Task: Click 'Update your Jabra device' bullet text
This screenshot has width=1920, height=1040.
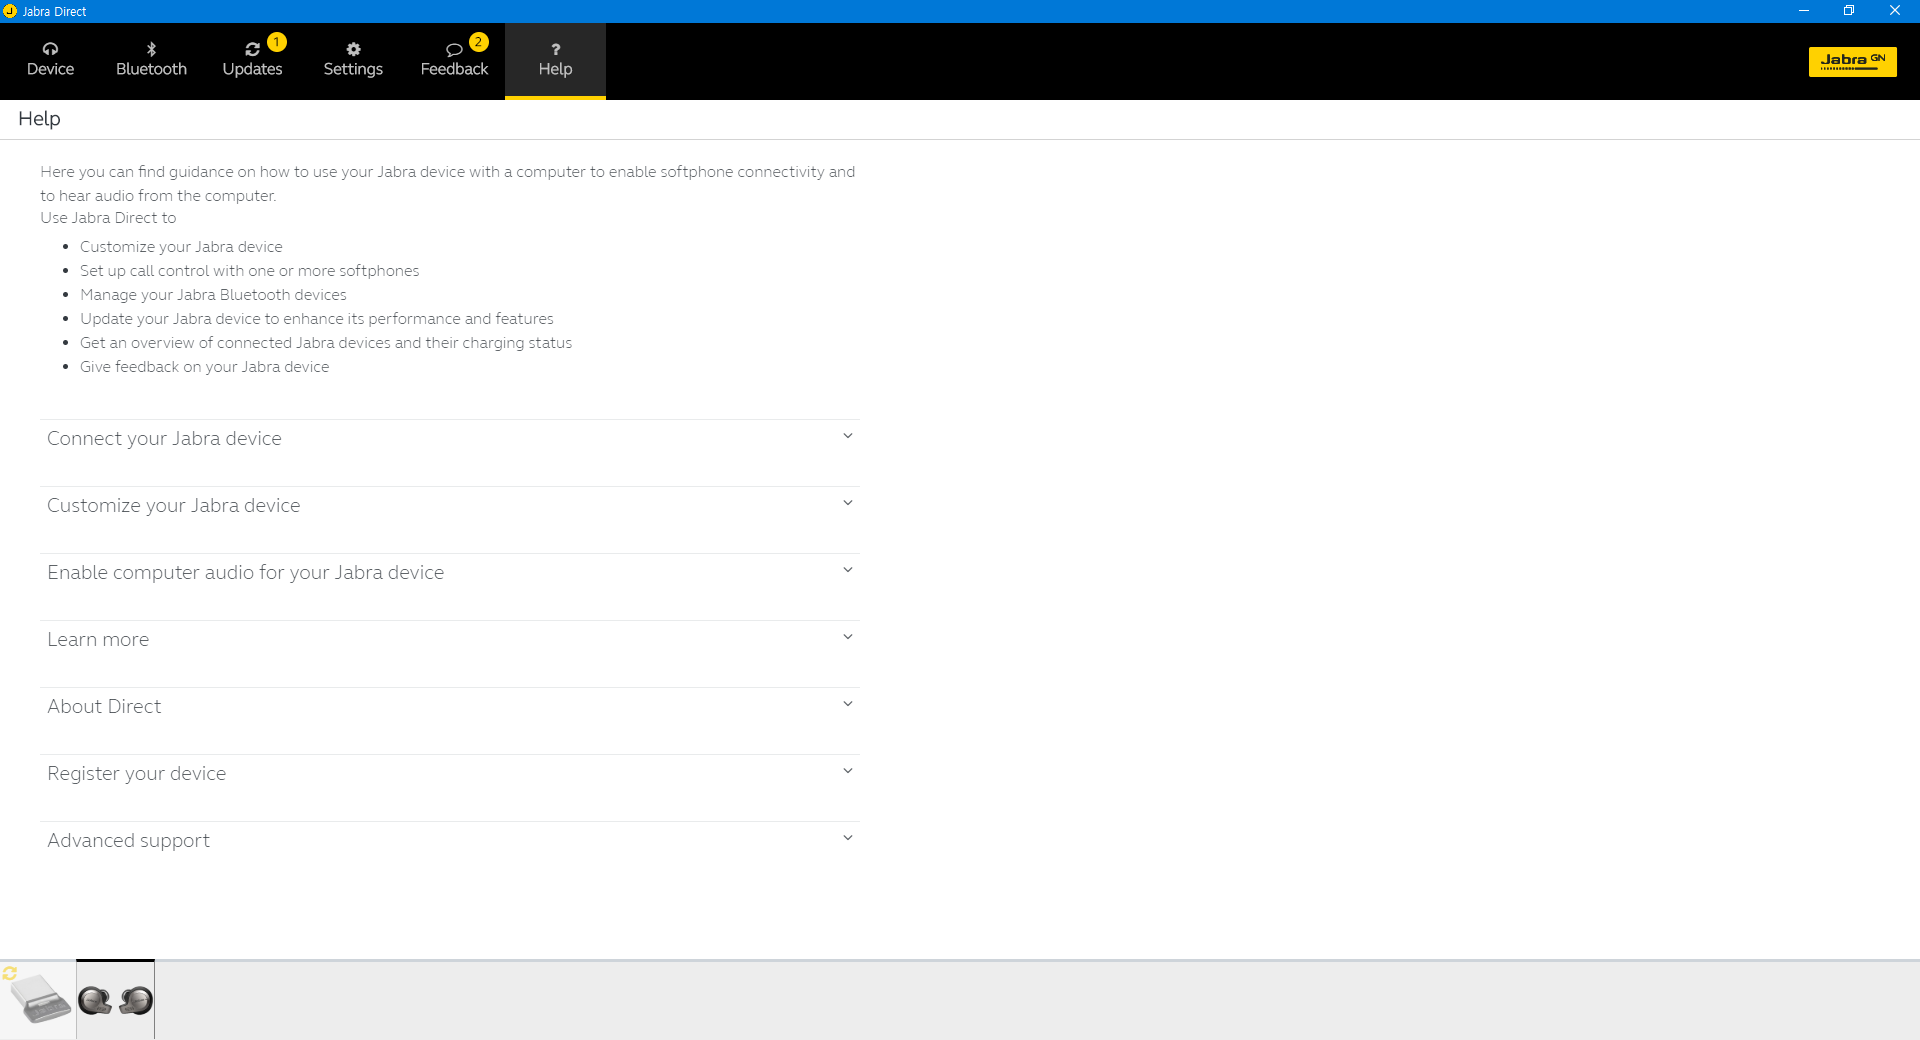Action: point(316,319)
